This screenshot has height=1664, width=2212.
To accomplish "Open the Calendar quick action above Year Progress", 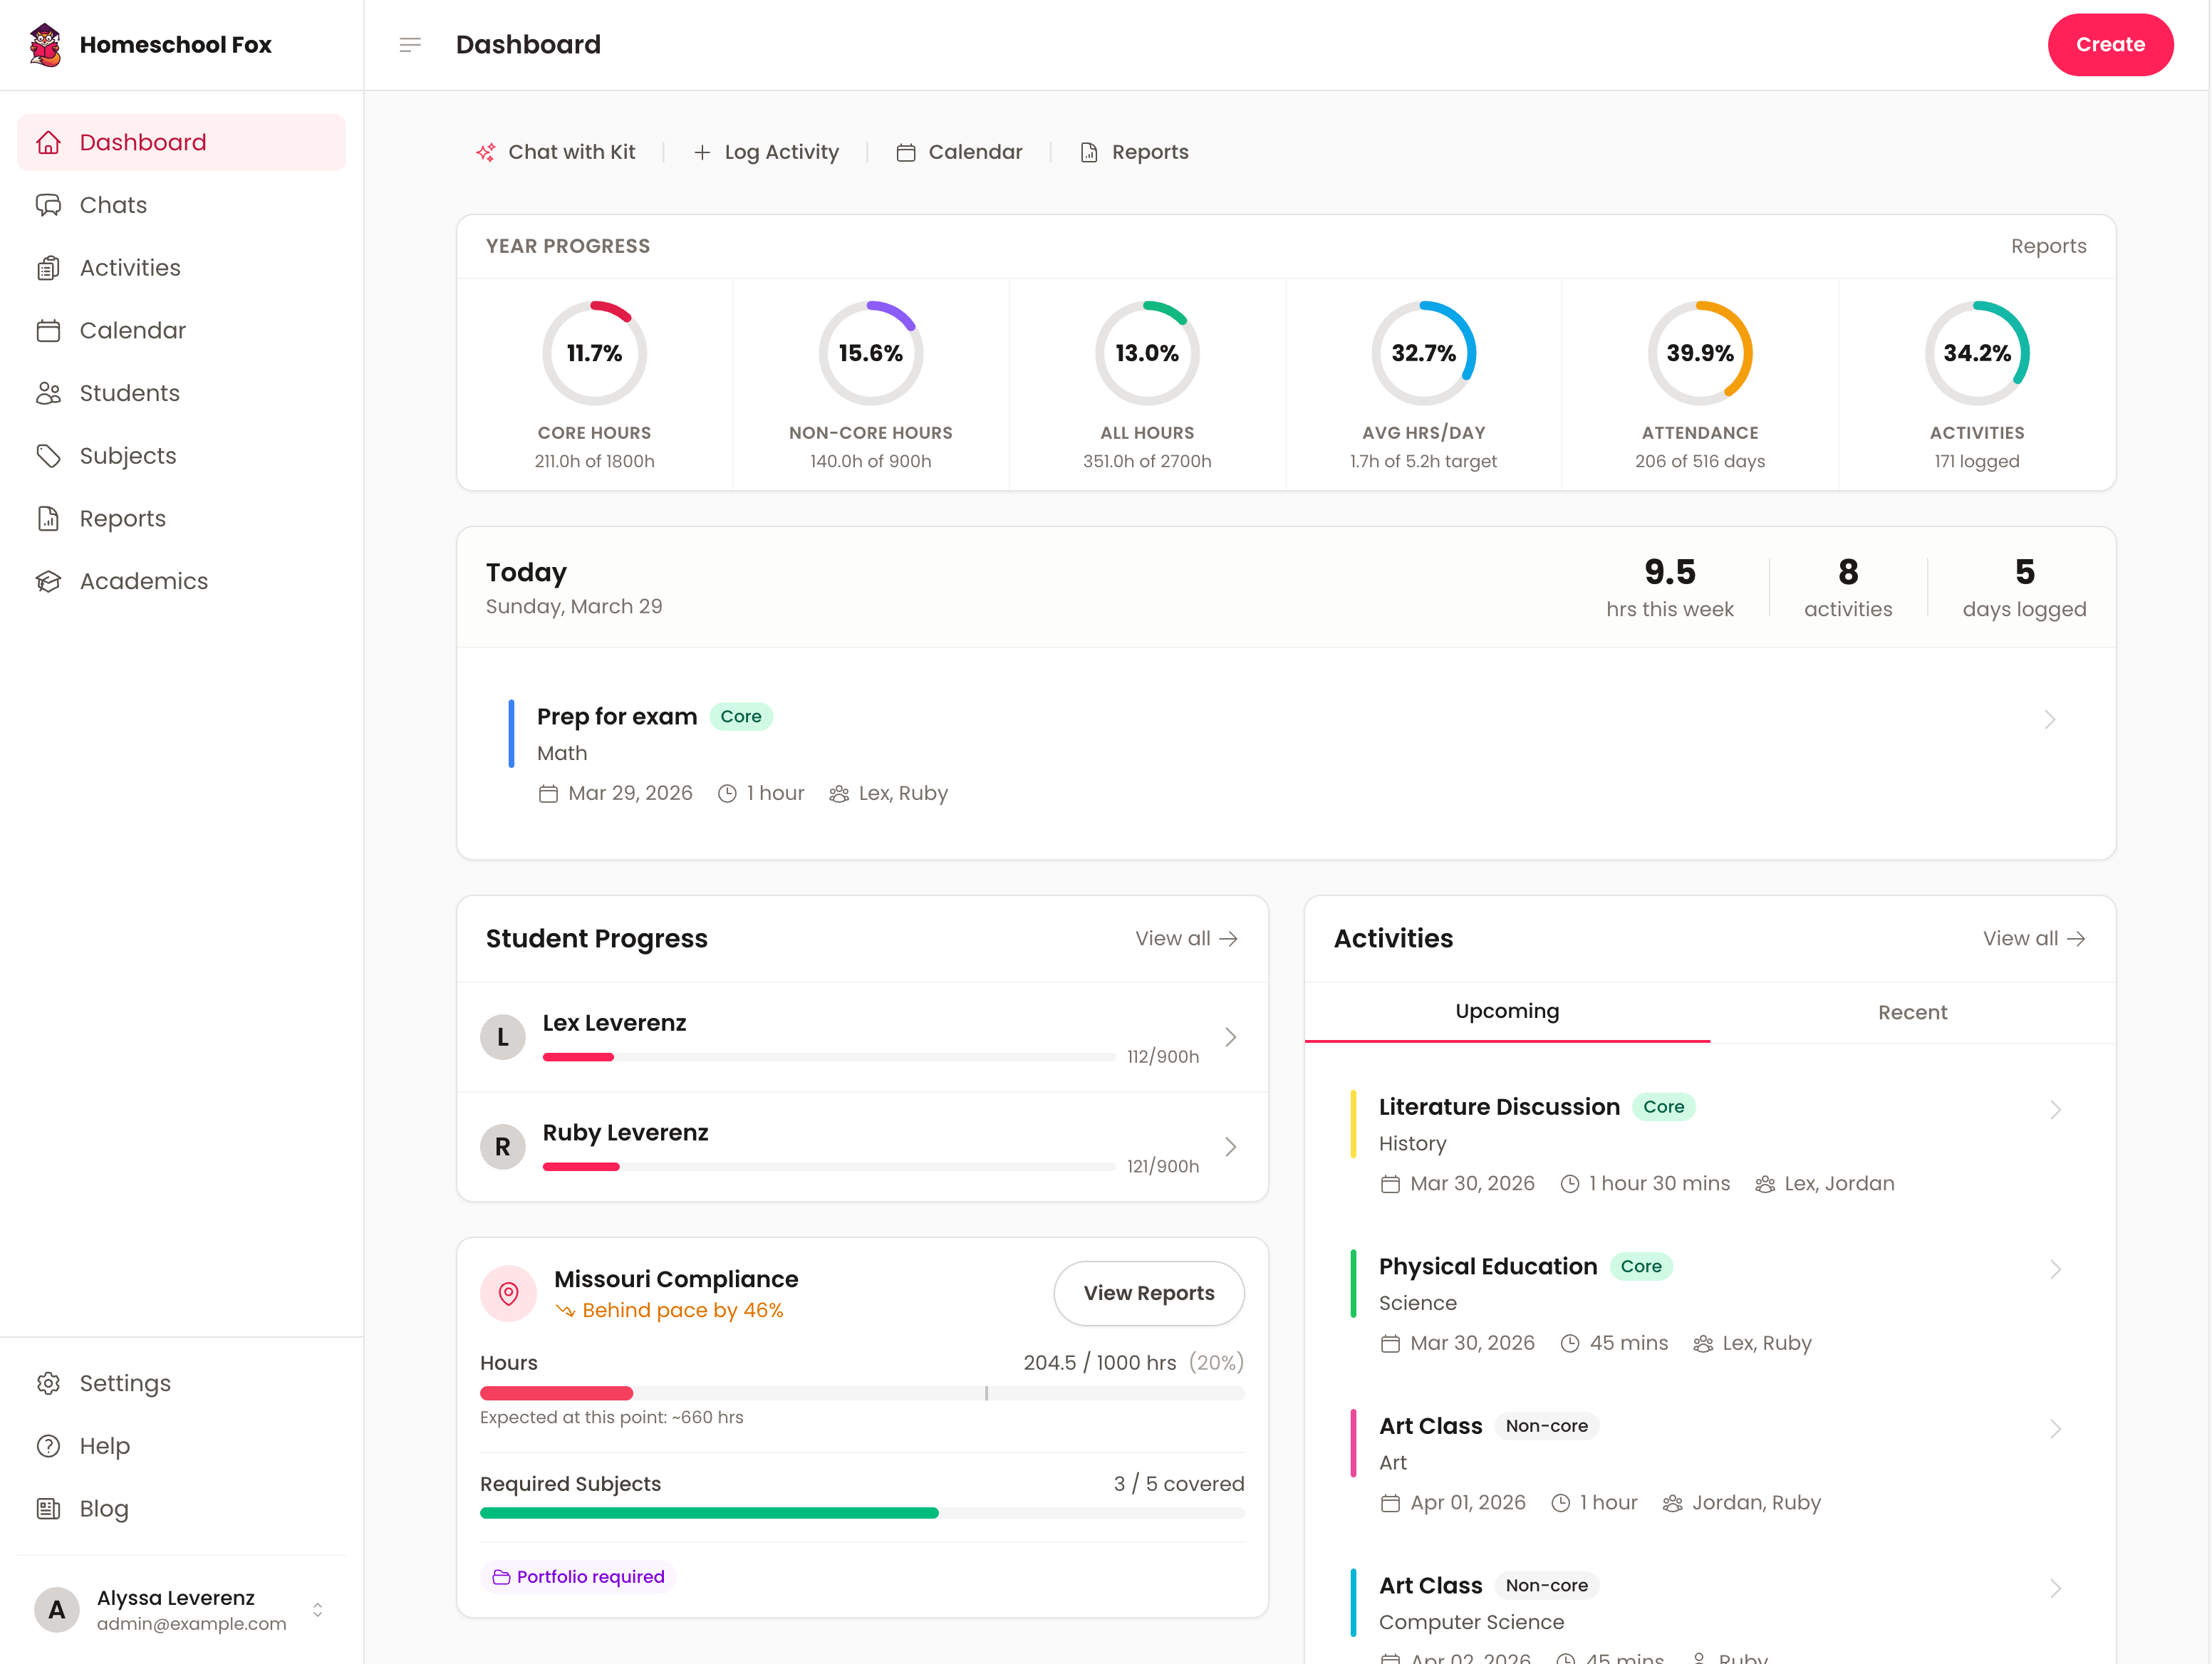I will pyautogui.click(x=959, y=152).
